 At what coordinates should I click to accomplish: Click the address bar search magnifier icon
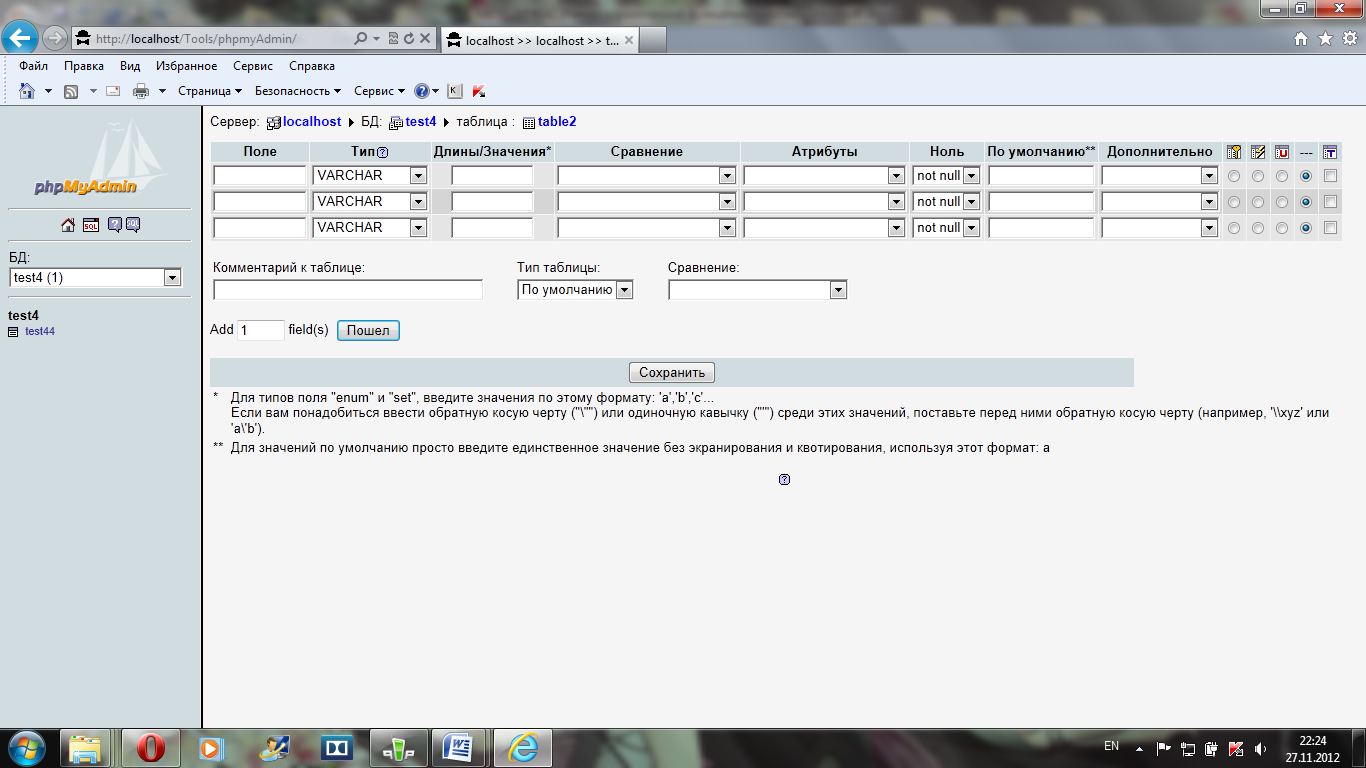(361, 39)
